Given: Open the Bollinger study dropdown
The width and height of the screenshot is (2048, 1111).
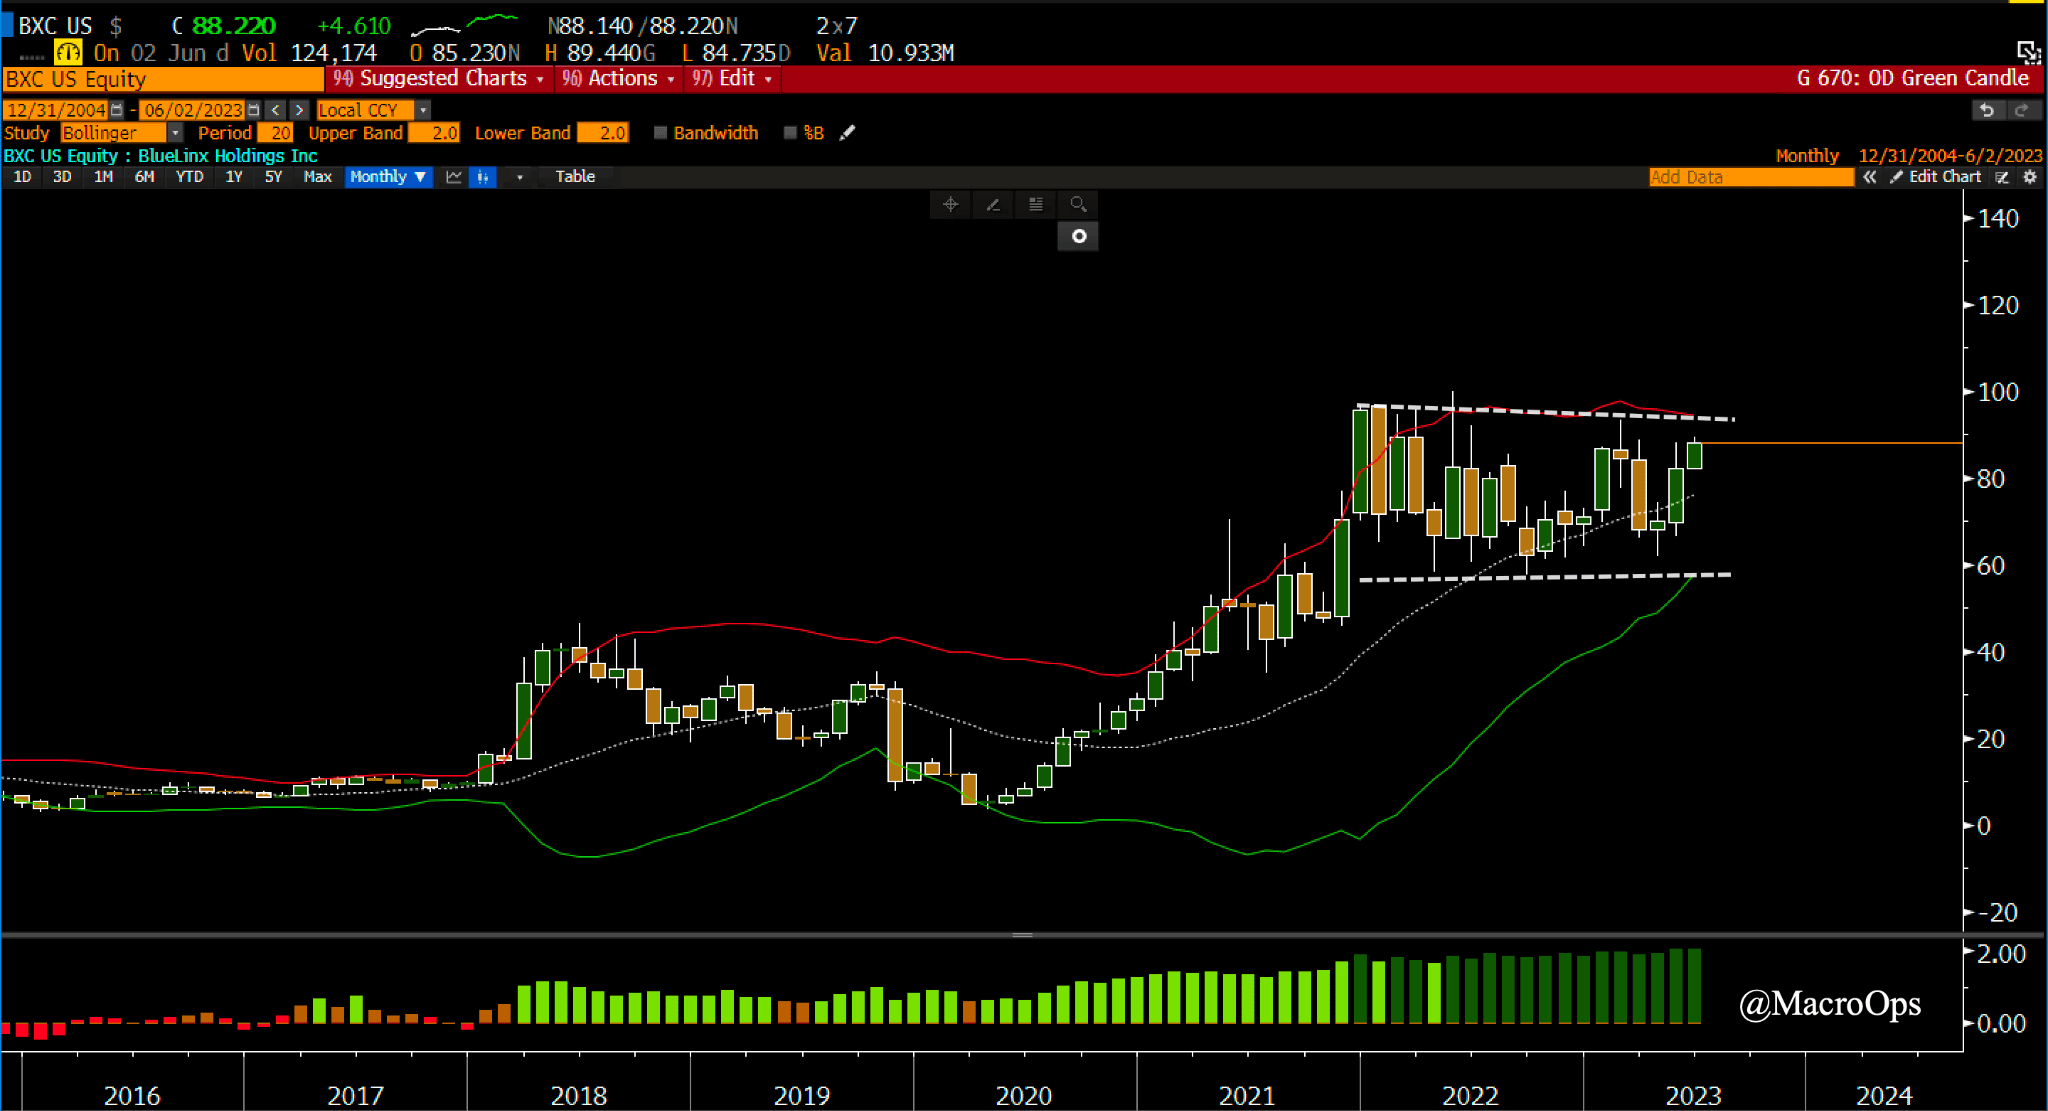Looking at the screenshot, I should pos(175,133).
